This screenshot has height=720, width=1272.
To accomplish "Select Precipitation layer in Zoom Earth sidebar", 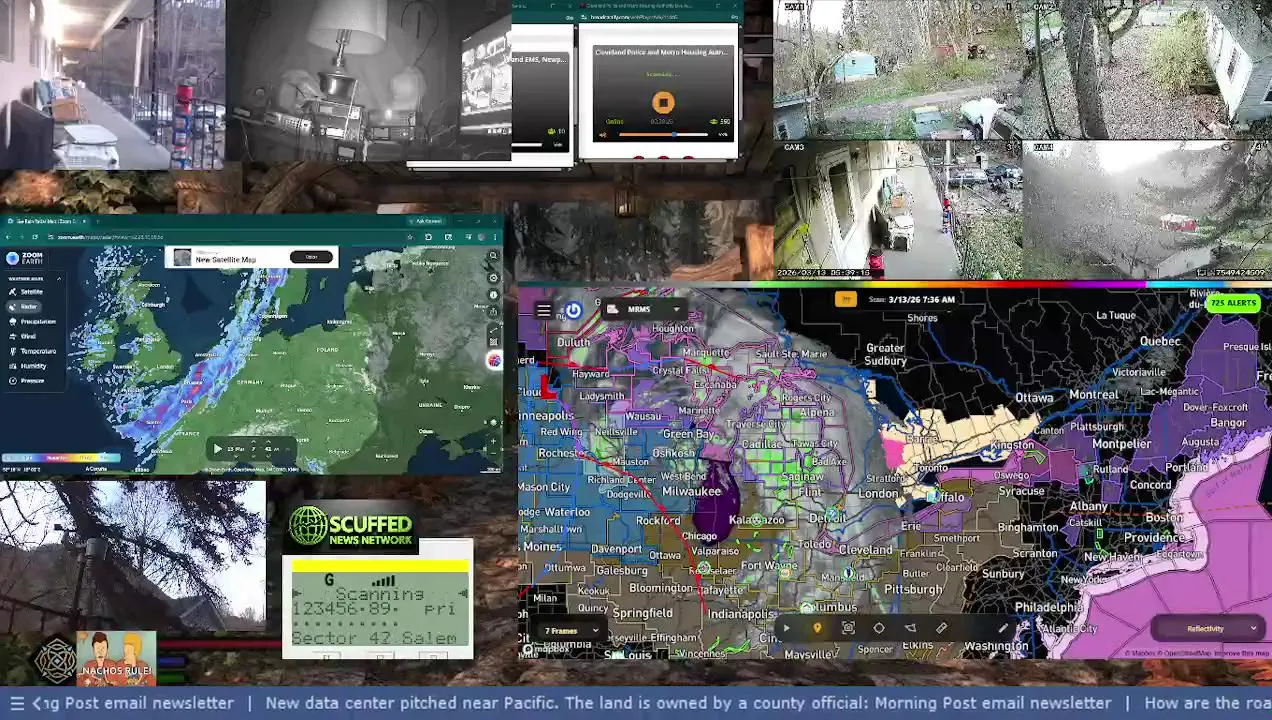I will click(x=33, y=321).
